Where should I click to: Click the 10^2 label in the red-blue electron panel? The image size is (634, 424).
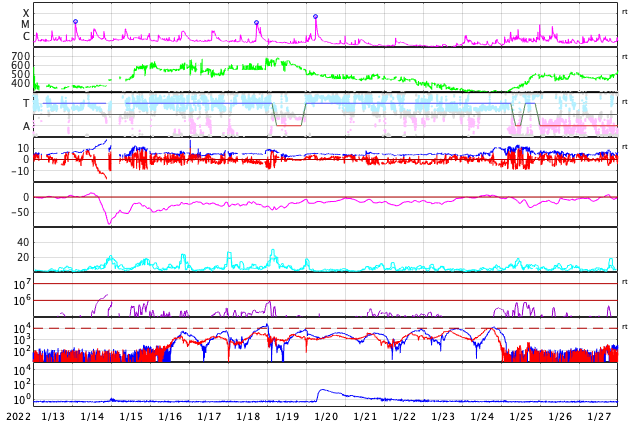(22, 352)
